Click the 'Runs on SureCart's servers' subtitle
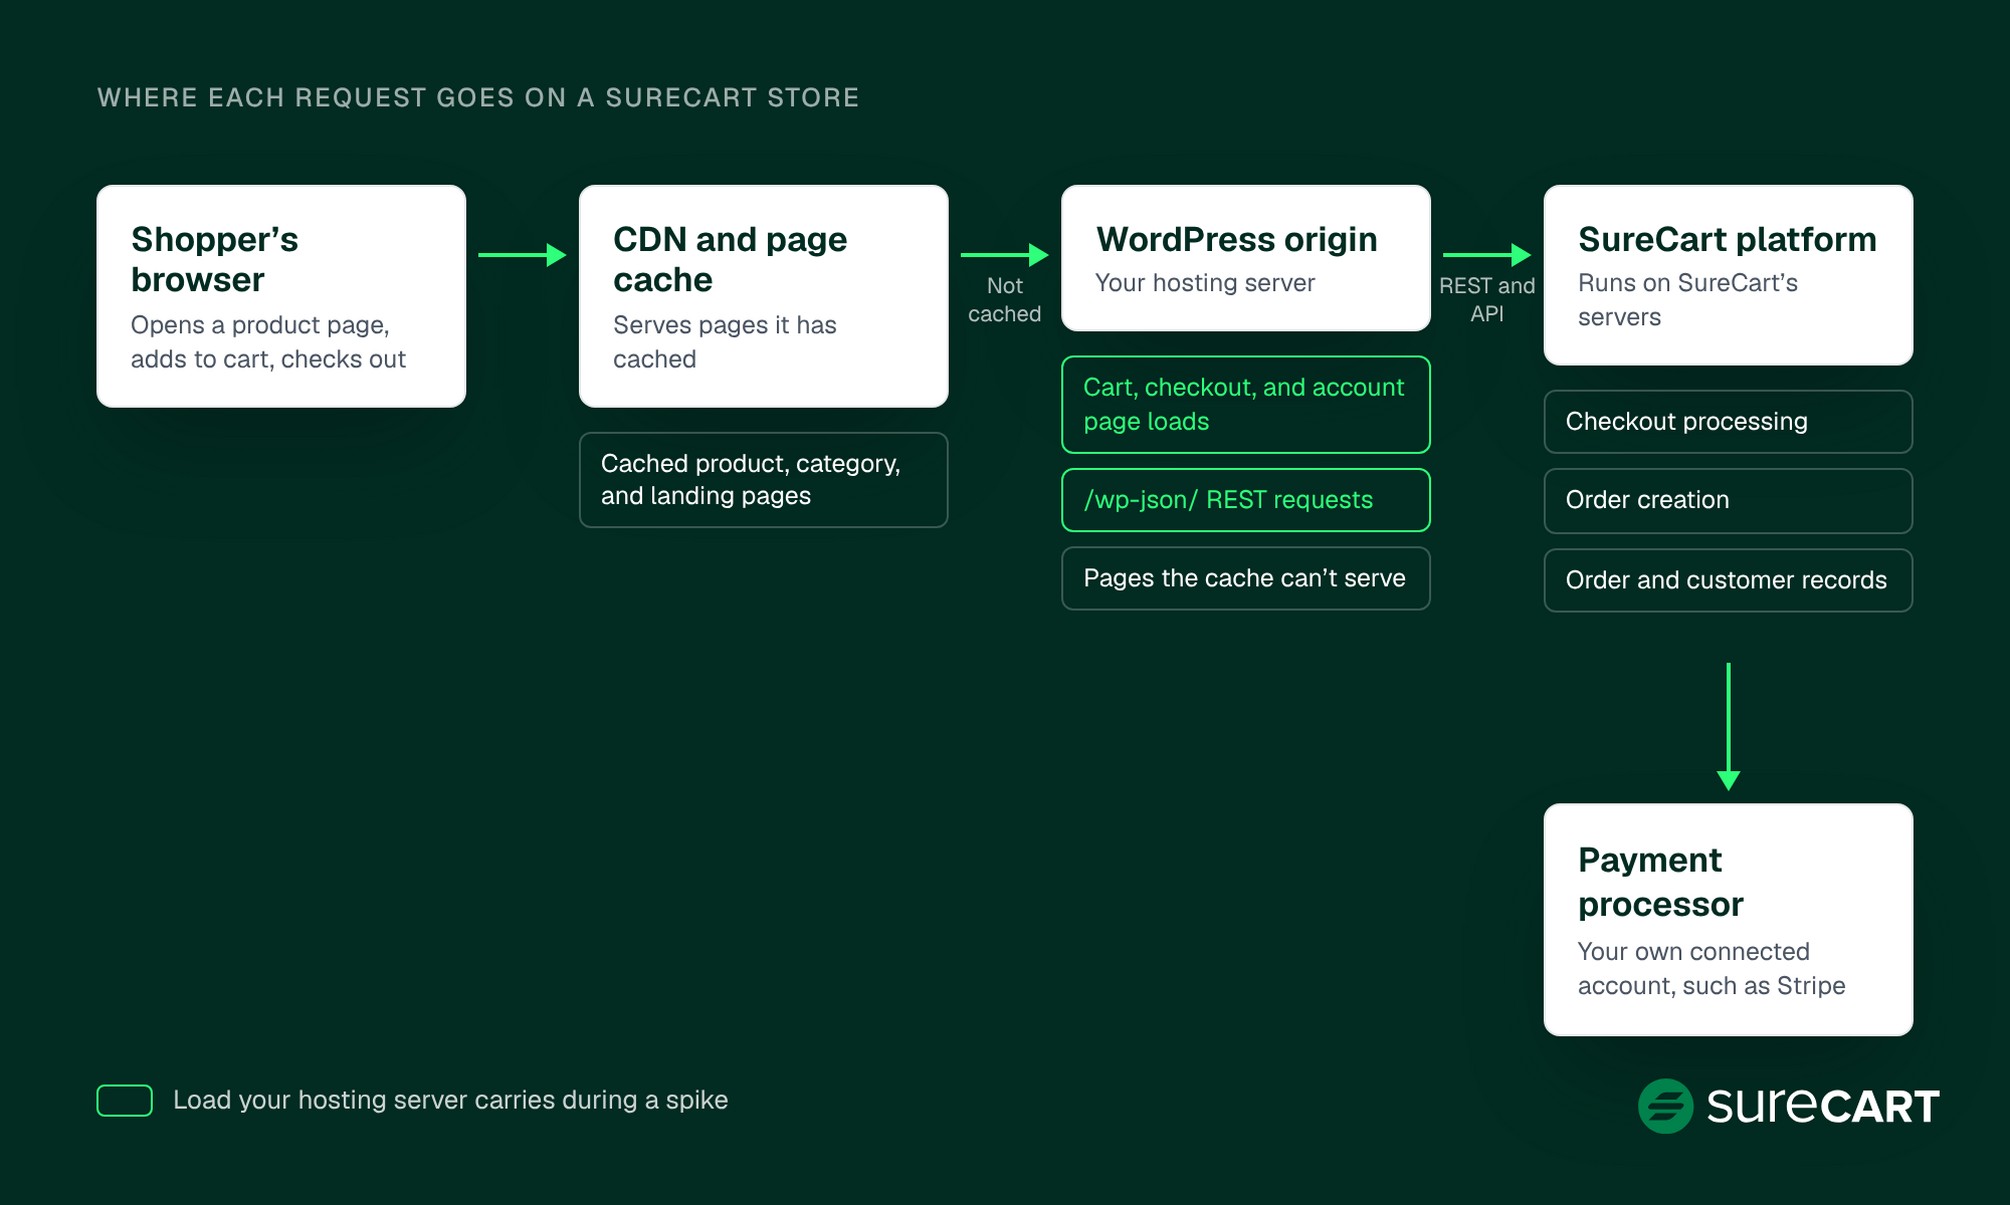This screenshot has width=2010, height=1205. 1688,300
